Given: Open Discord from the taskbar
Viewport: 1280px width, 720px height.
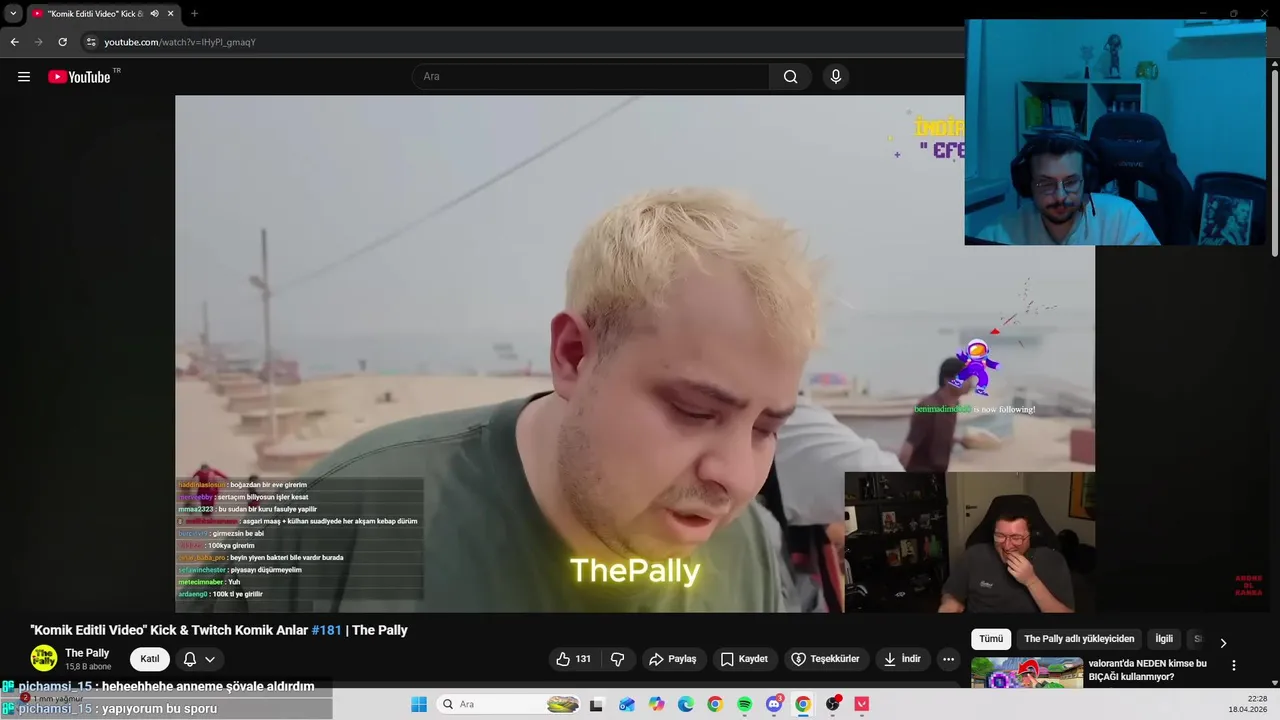Looking at the screenshot, I should point(773,704).
